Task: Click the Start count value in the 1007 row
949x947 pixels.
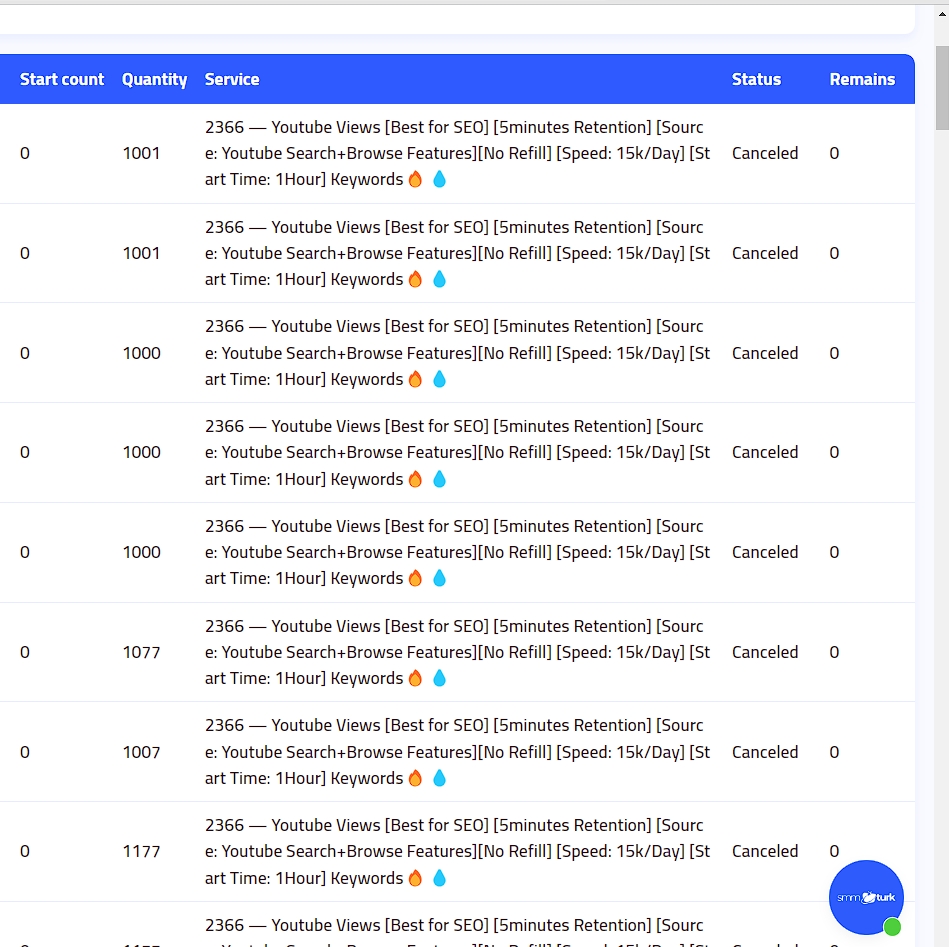Action: 25,752
